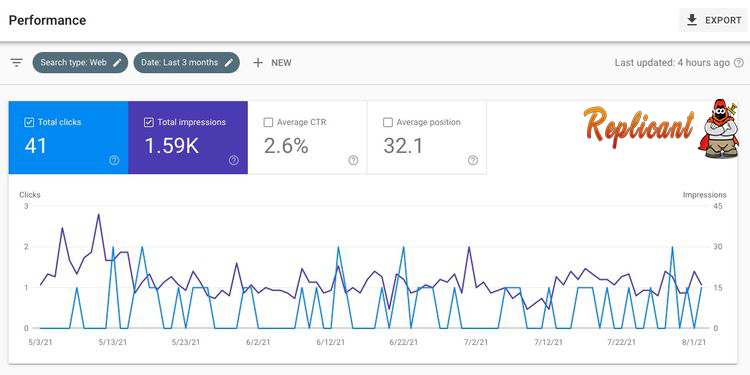Image resolution: width=750 pixels, height=375 pixels.
Task: Click the 6/12/21 date on chart axis
Action: click(331, 342)
